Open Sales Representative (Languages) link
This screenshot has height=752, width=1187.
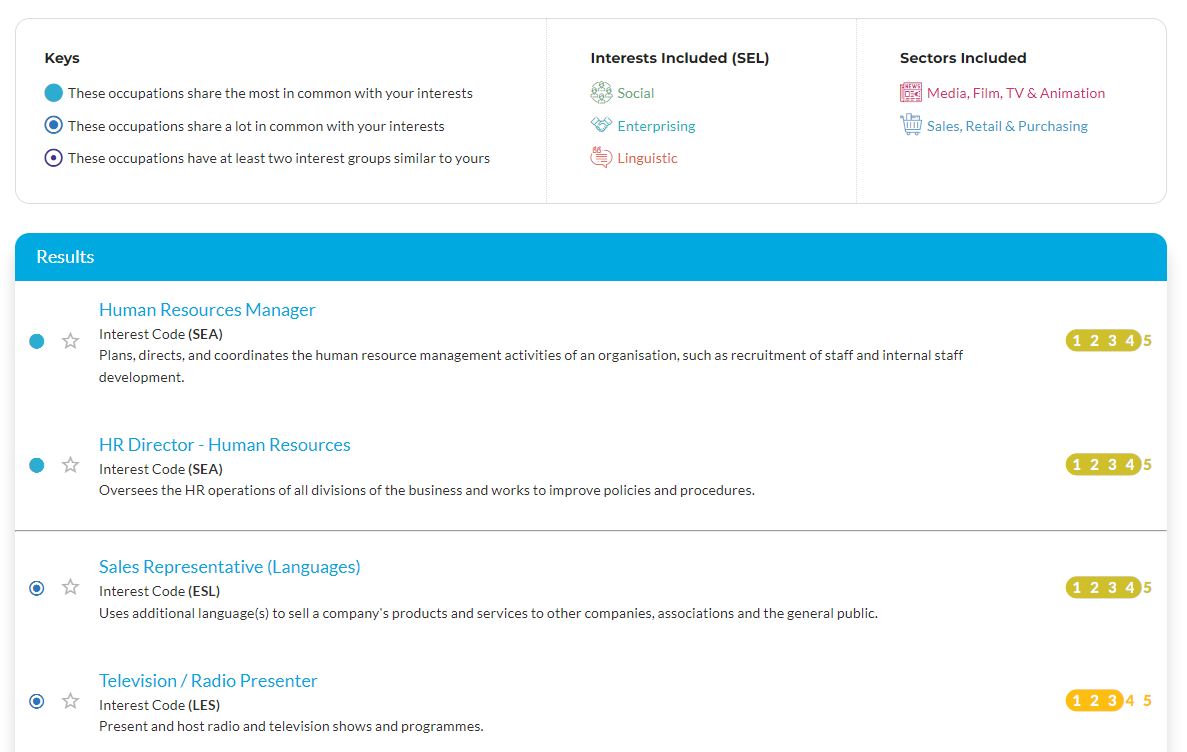coord(229,567)
